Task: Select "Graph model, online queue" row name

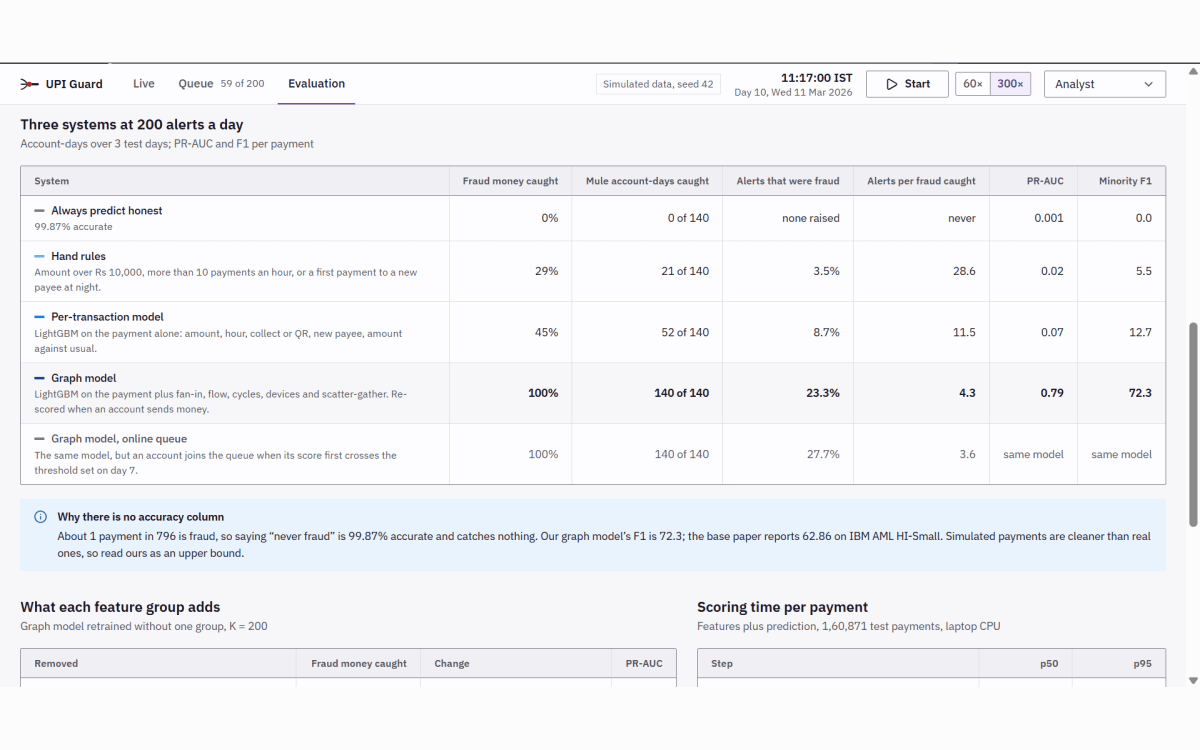Action: [x=119, y=439]
